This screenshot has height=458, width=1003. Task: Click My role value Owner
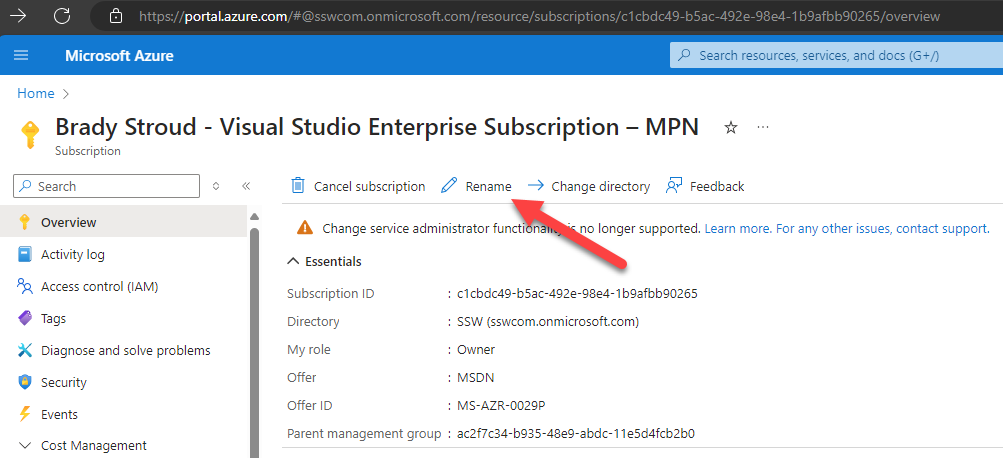click(x=476, y=350)
